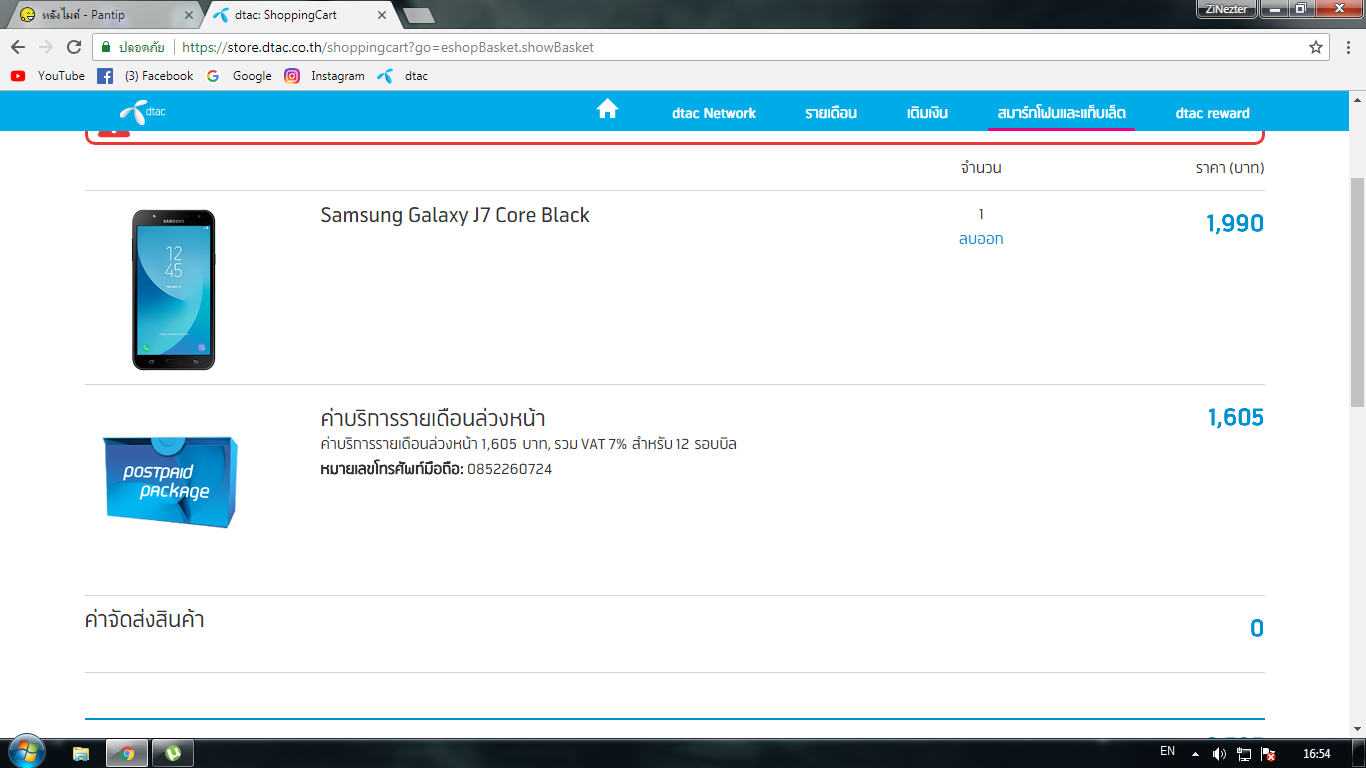Click the 1,990 price

pyautogui.click(x=1235, y=223)
